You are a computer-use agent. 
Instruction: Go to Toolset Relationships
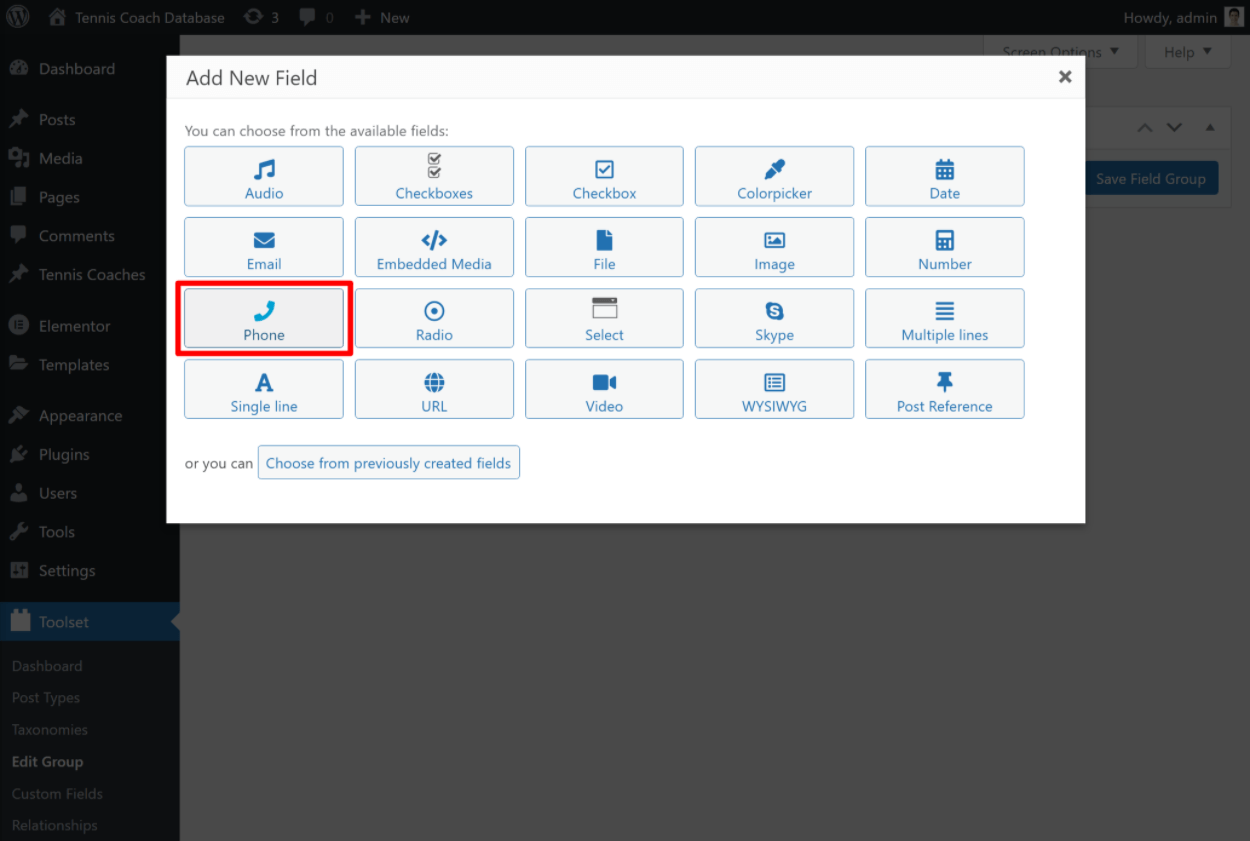point(55,826)
